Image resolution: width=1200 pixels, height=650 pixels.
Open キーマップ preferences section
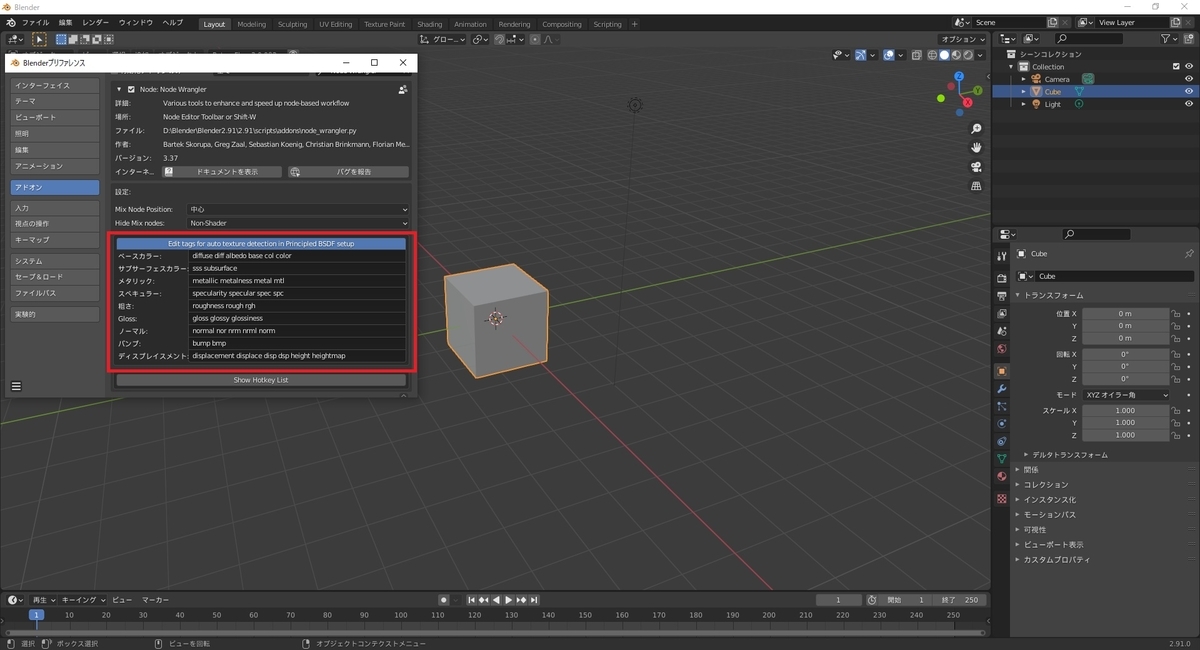(x=55, y=240)
